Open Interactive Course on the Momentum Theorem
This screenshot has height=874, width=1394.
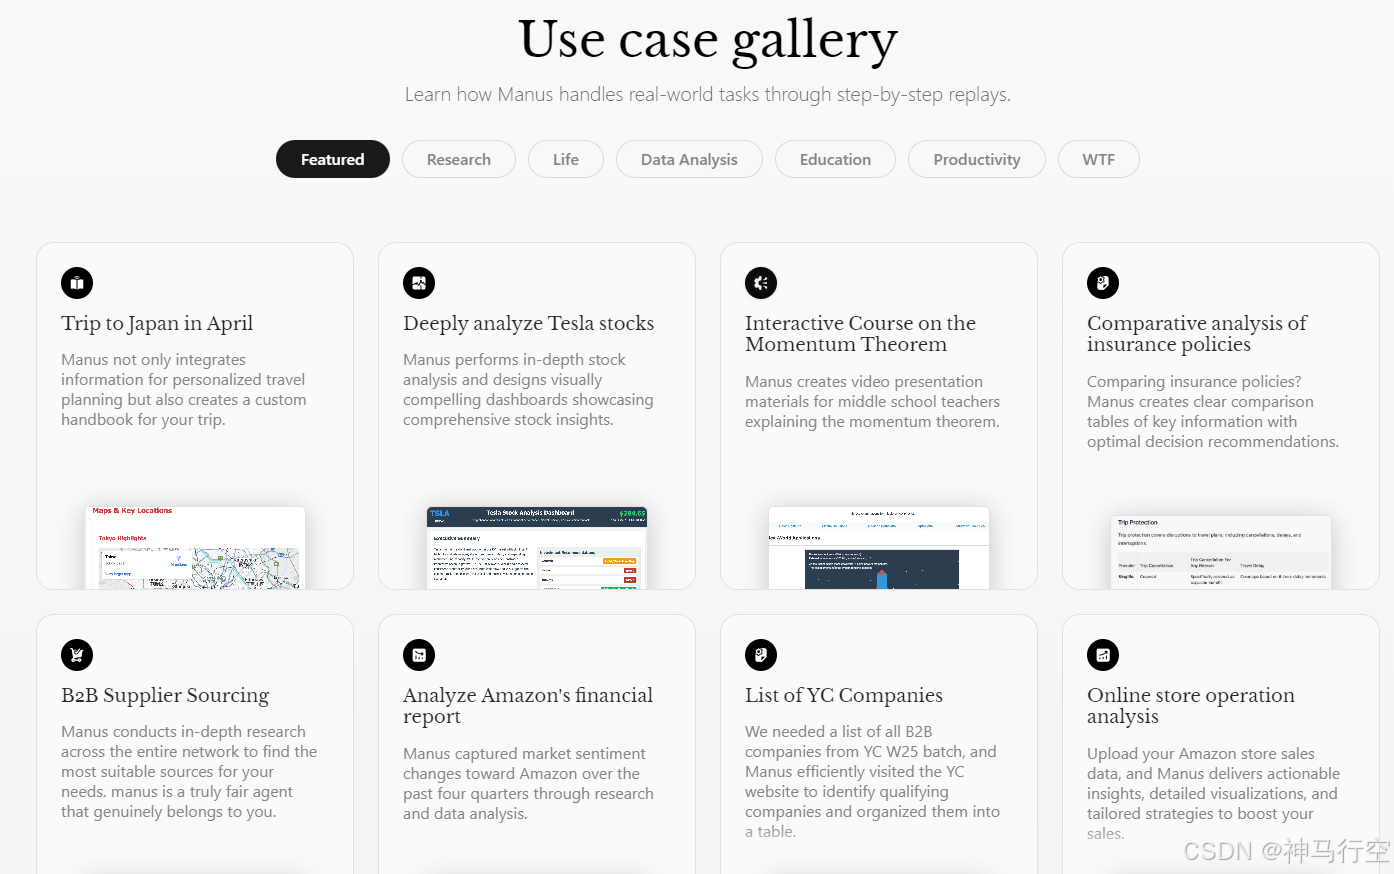(860, 333)
